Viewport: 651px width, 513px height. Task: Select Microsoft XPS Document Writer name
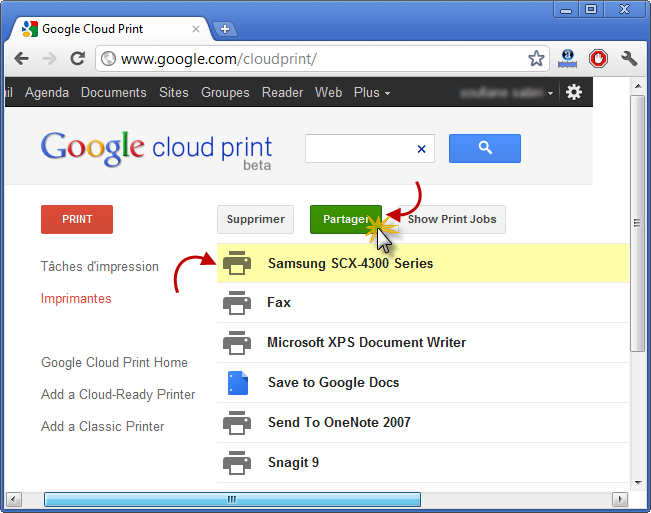click(x=367, y=342)
